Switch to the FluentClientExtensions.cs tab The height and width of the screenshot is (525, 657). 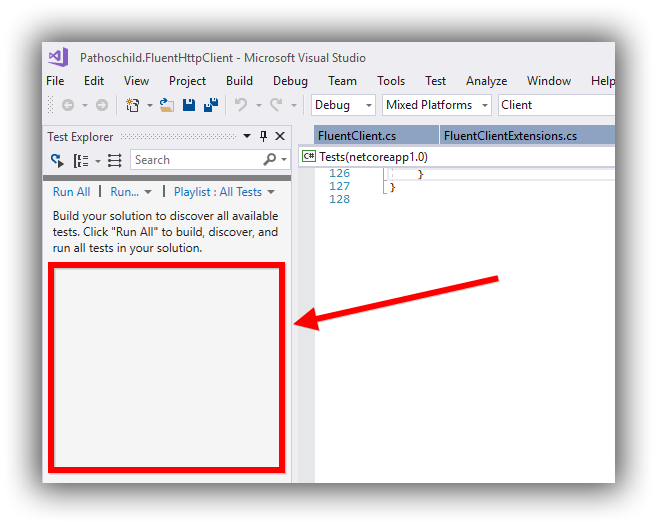(x=527, y=135)
